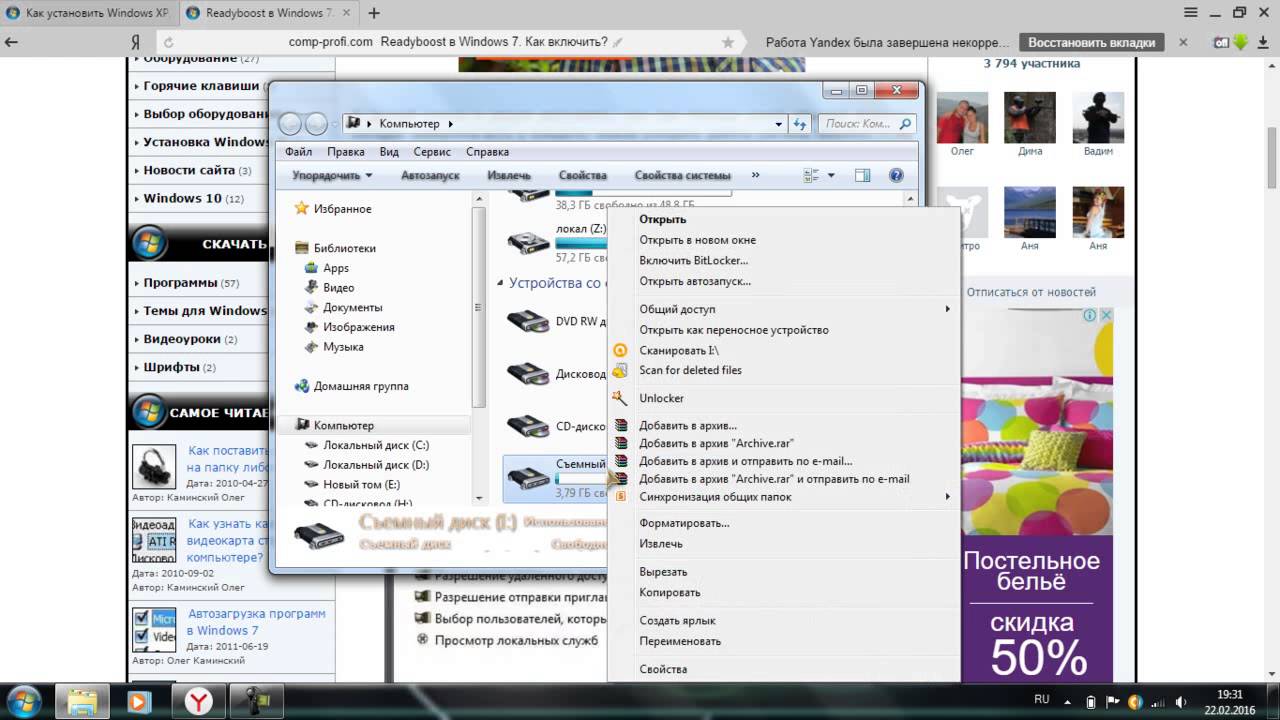The width and height of the screenshot is (1280, 720).
Task: Open the Правка menu
Action: (x=345, y=152)
